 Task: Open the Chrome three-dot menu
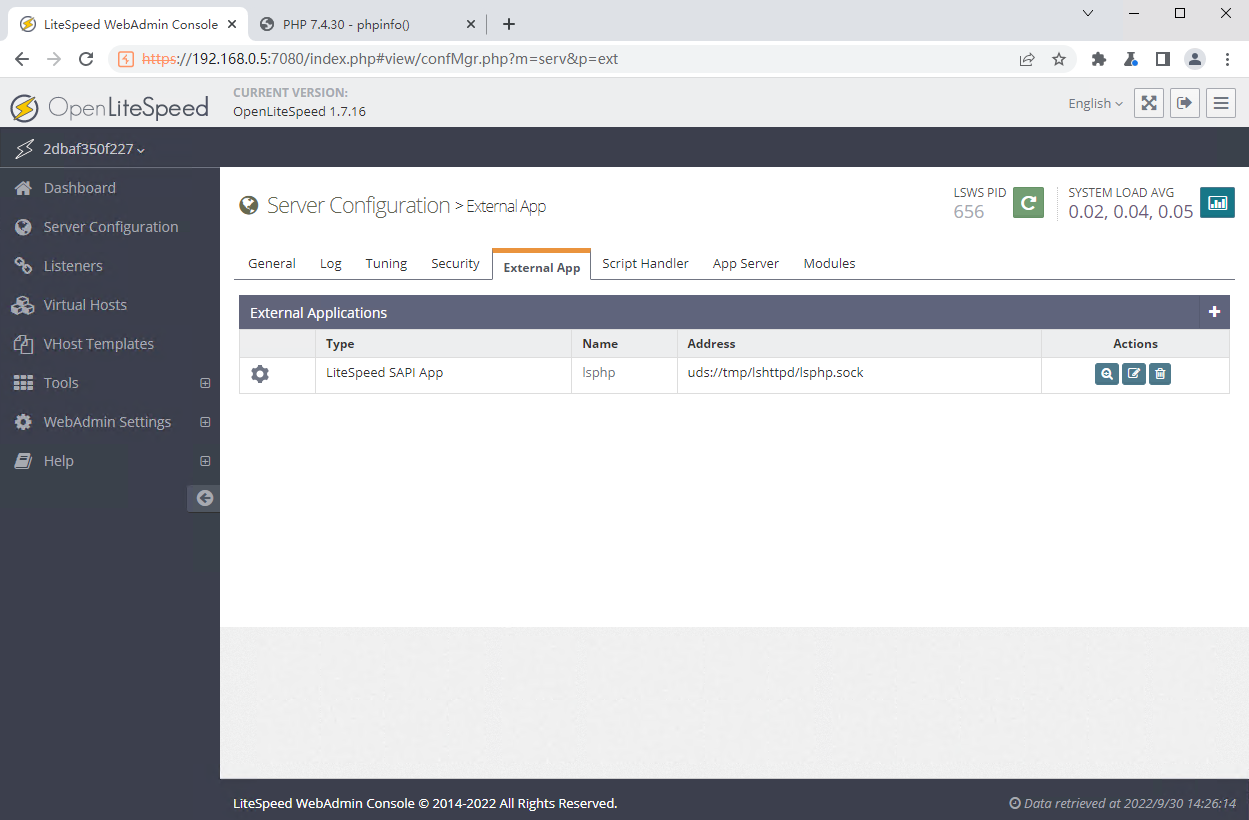click(1228, 59)
